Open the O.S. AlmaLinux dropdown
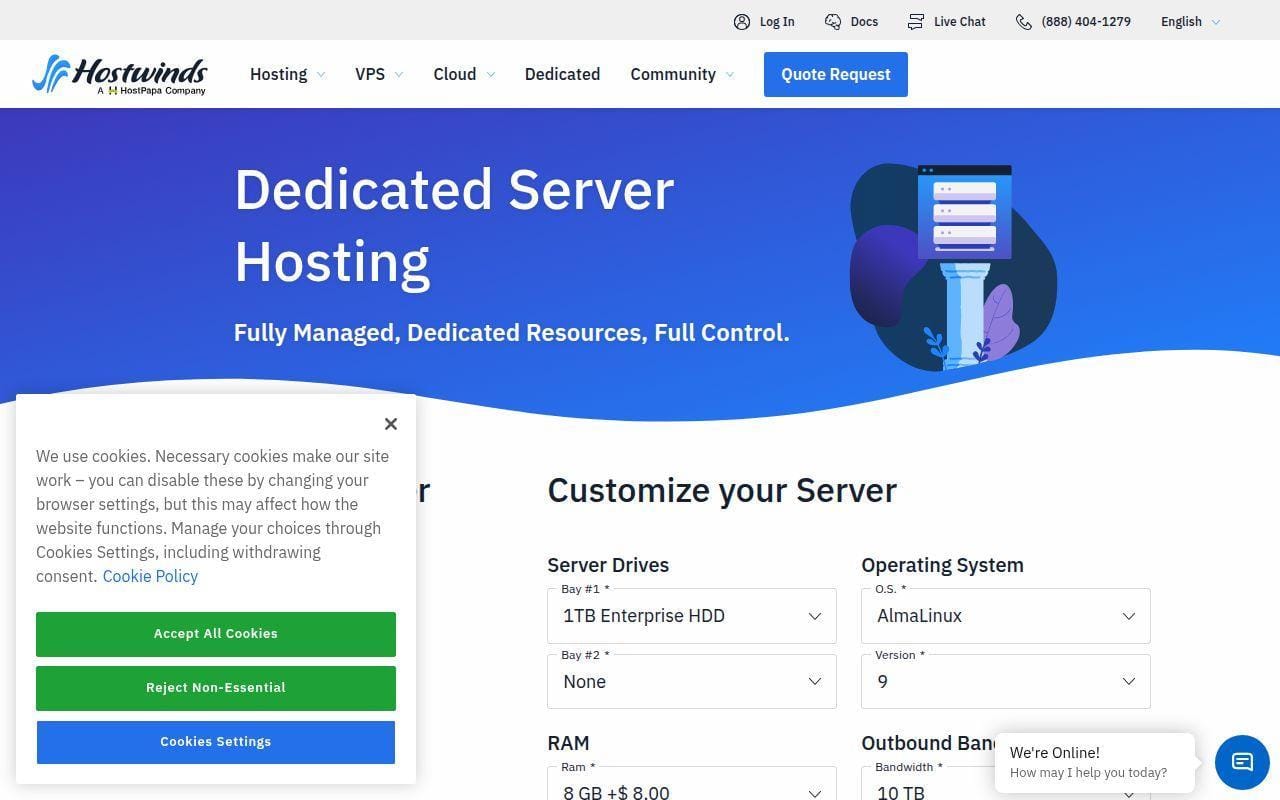 tap(1006, 616)
